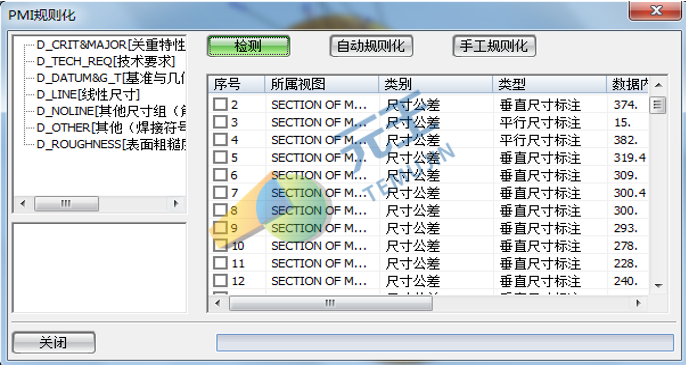Viewport: 686px width, 365px height.
Task: Check the box for row 8
Action: (220, 210)
